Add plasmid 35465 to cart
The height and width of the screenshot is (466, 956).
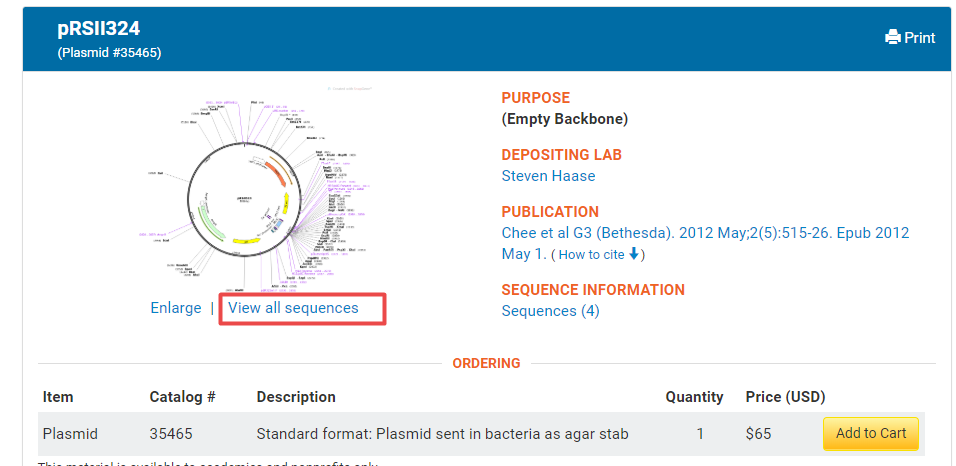pyautogui.click(x=870, y=434)
